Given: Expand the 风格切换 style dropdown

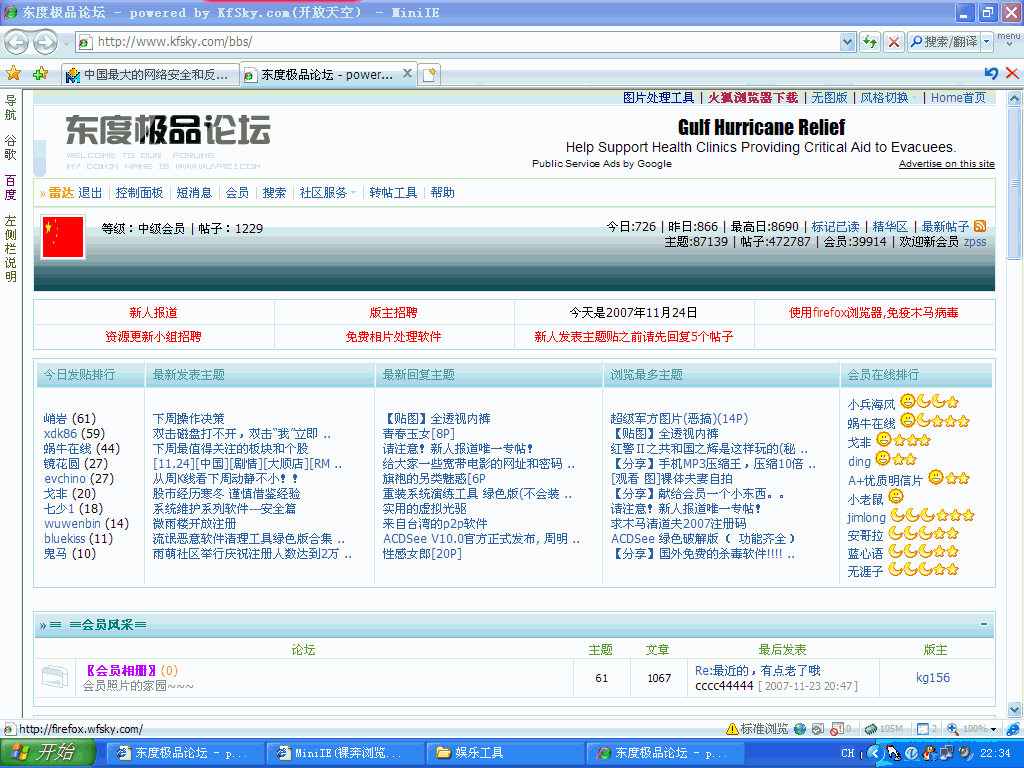Looking at the screenshot, I should point(888,97).
